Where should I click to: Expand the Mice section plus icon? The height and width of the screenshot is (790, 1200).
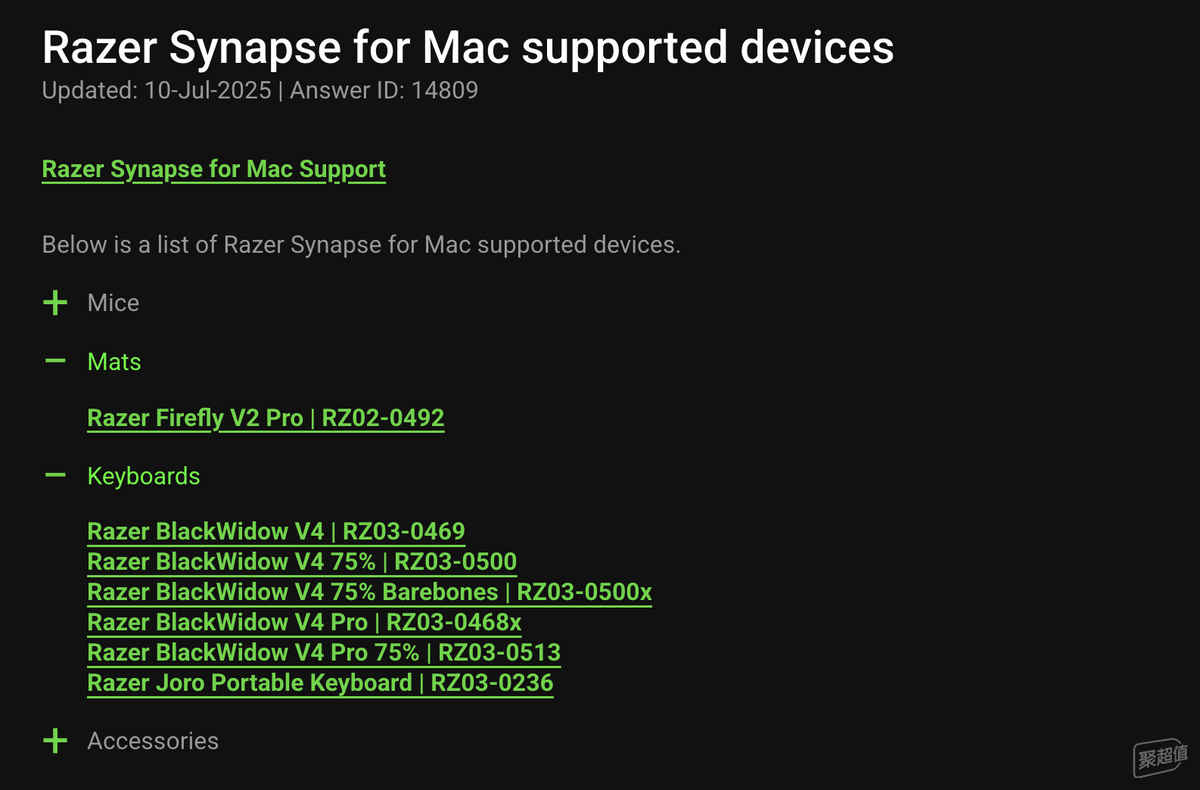[x=56, y=303]
